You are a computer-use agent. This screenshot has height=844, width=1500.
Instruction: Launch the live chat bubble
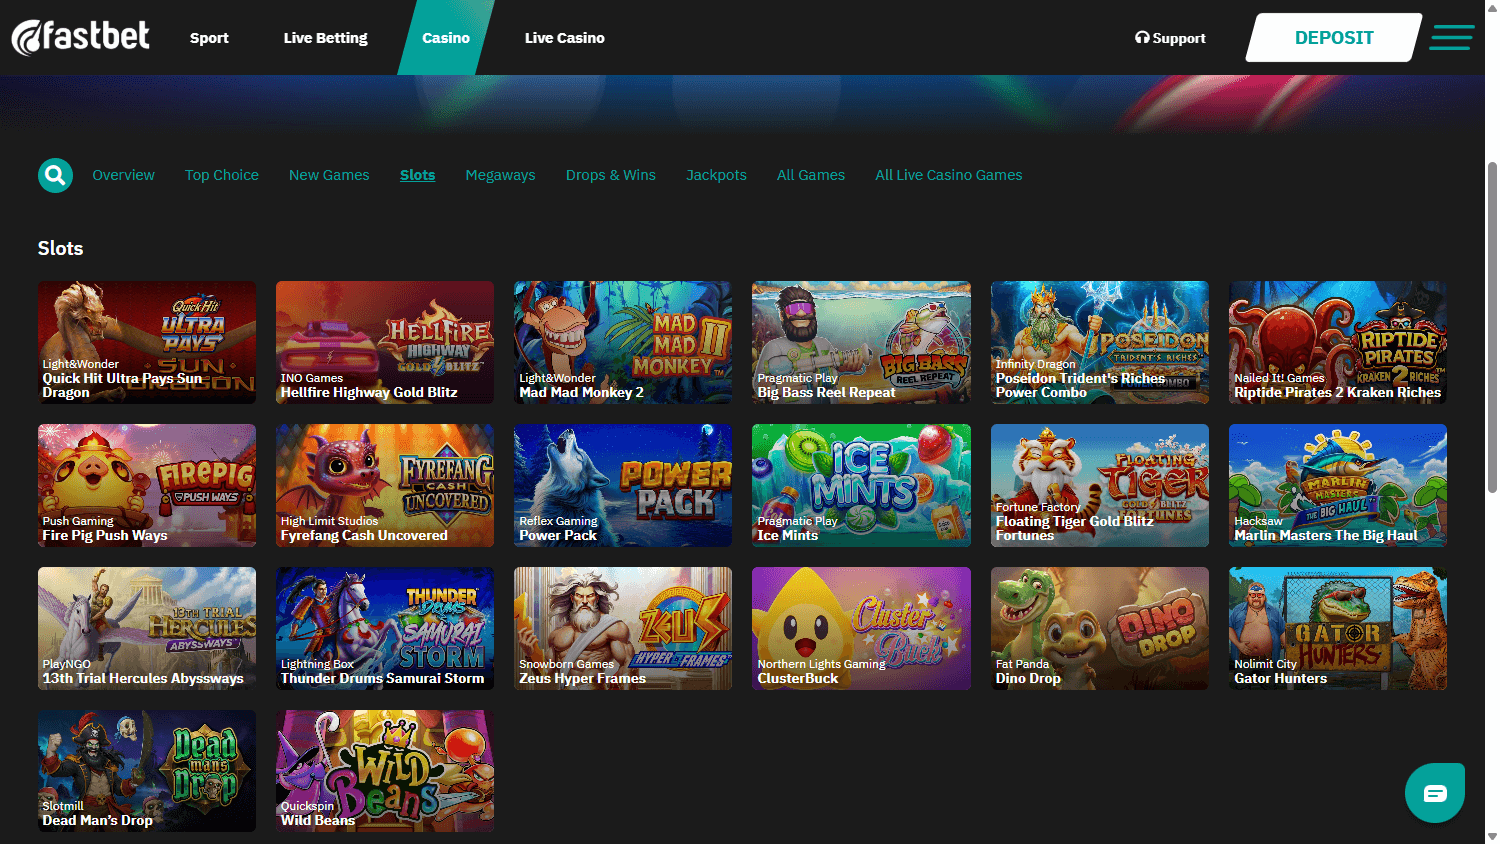pos(1434,792)
